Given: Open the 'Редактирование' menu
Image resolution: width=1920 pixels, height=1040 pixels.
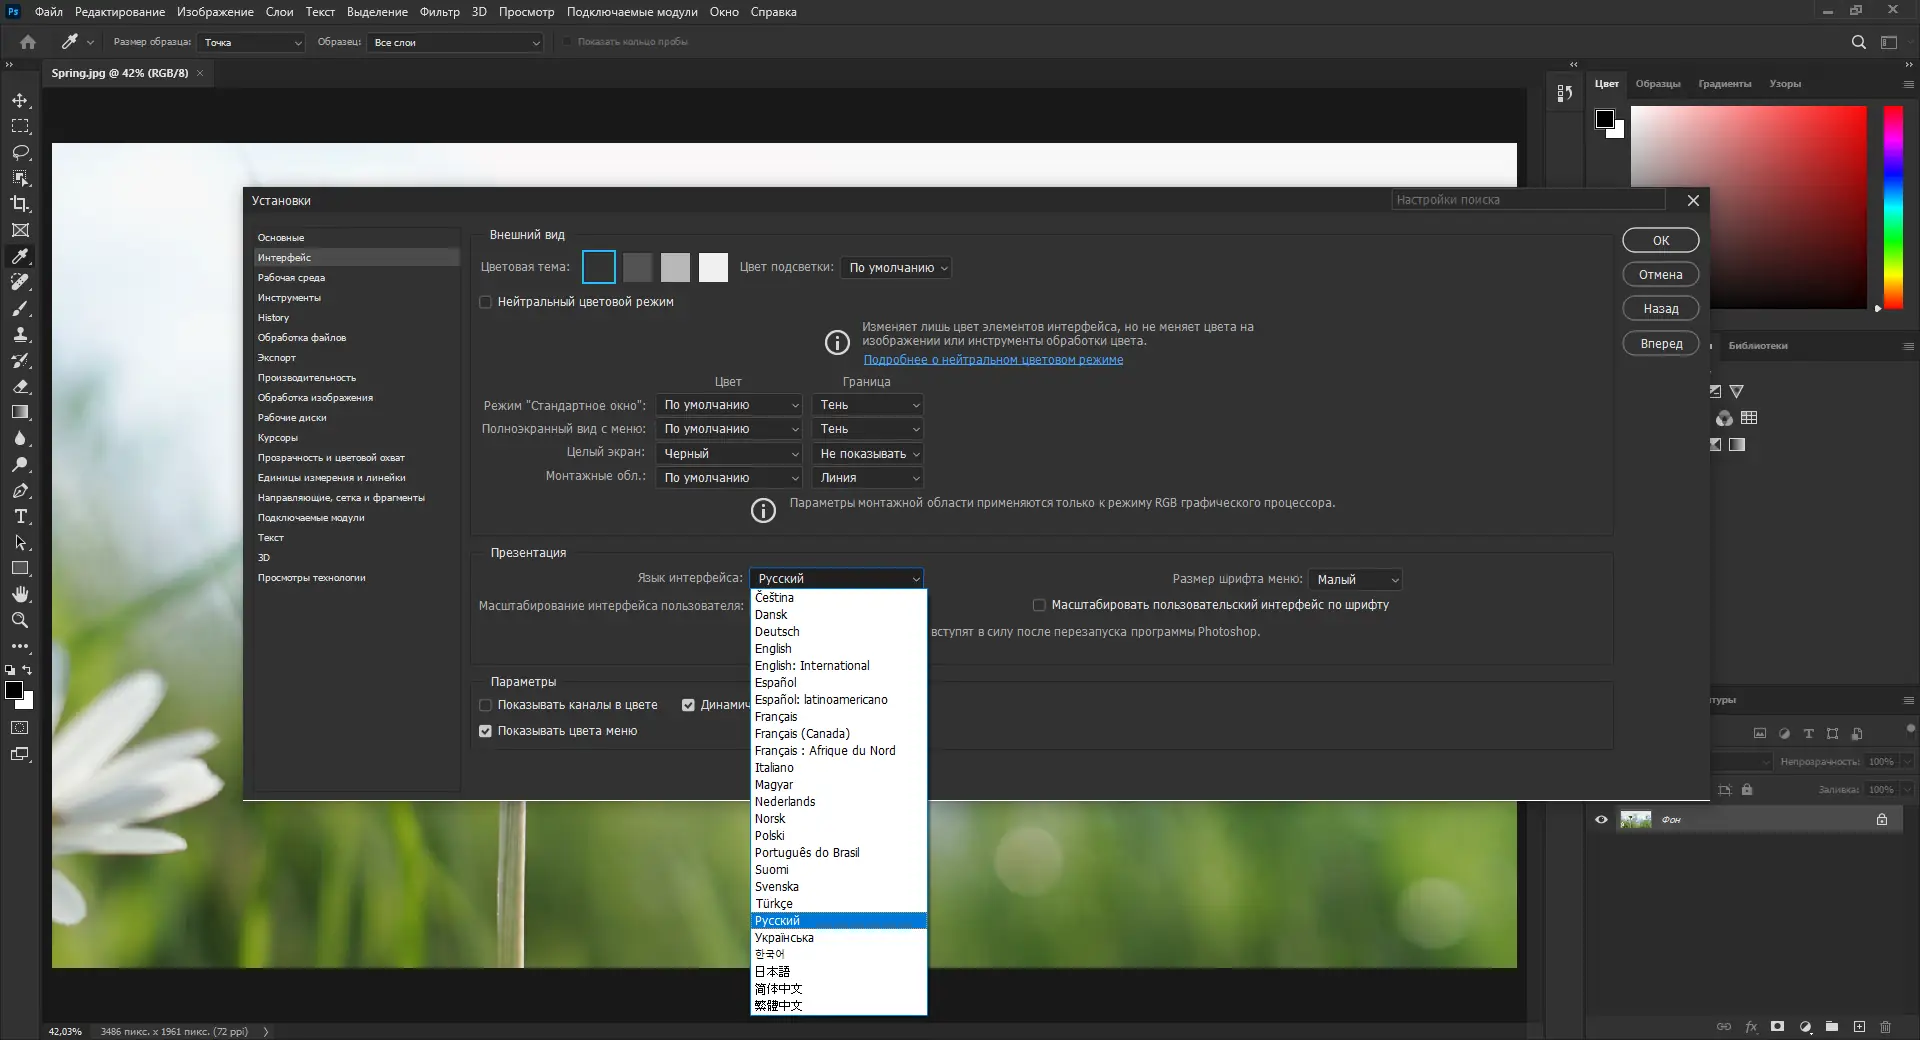Looking at the screenshot, I should pyautogui.click(x=120, y=12).
